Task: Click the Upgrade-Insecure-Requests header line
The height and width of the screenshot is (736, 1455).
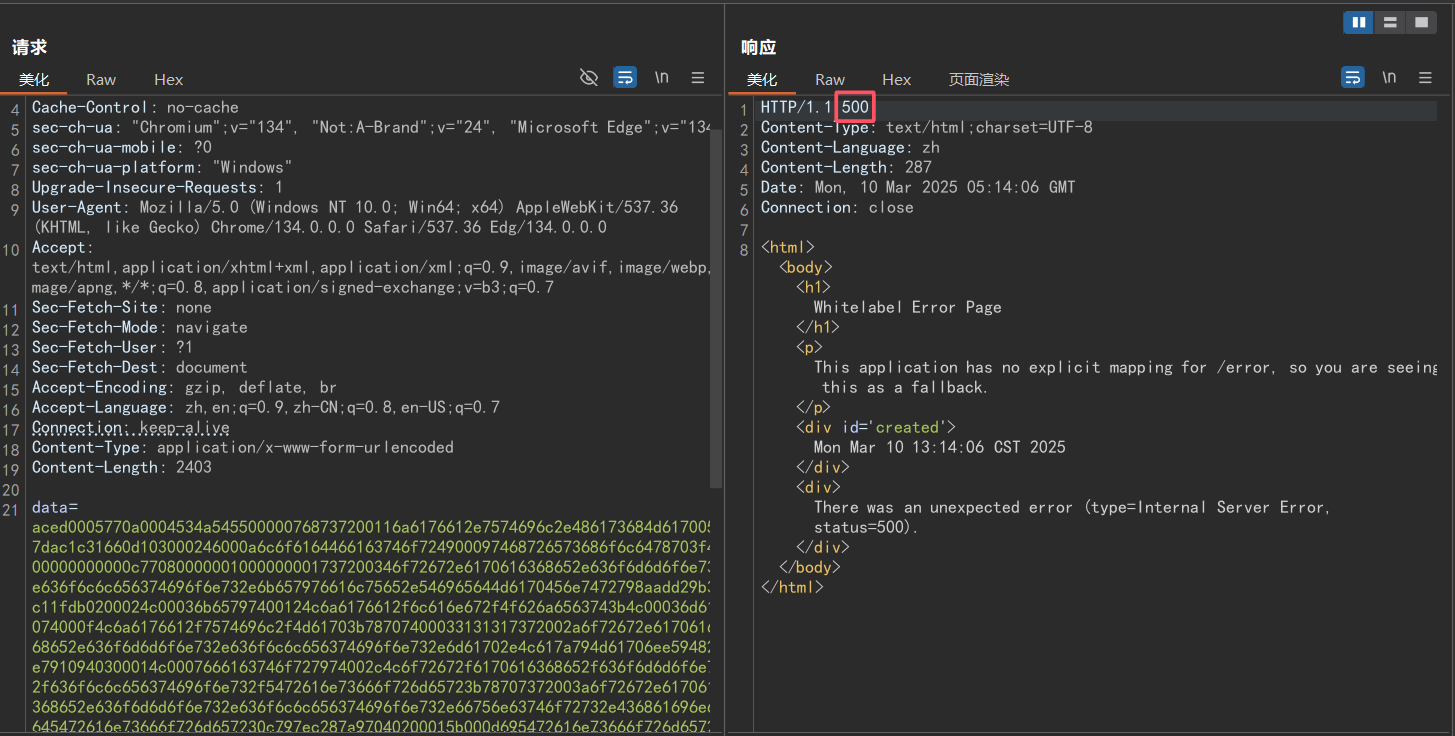Action: pyautogui.click(x=157, y=187)
